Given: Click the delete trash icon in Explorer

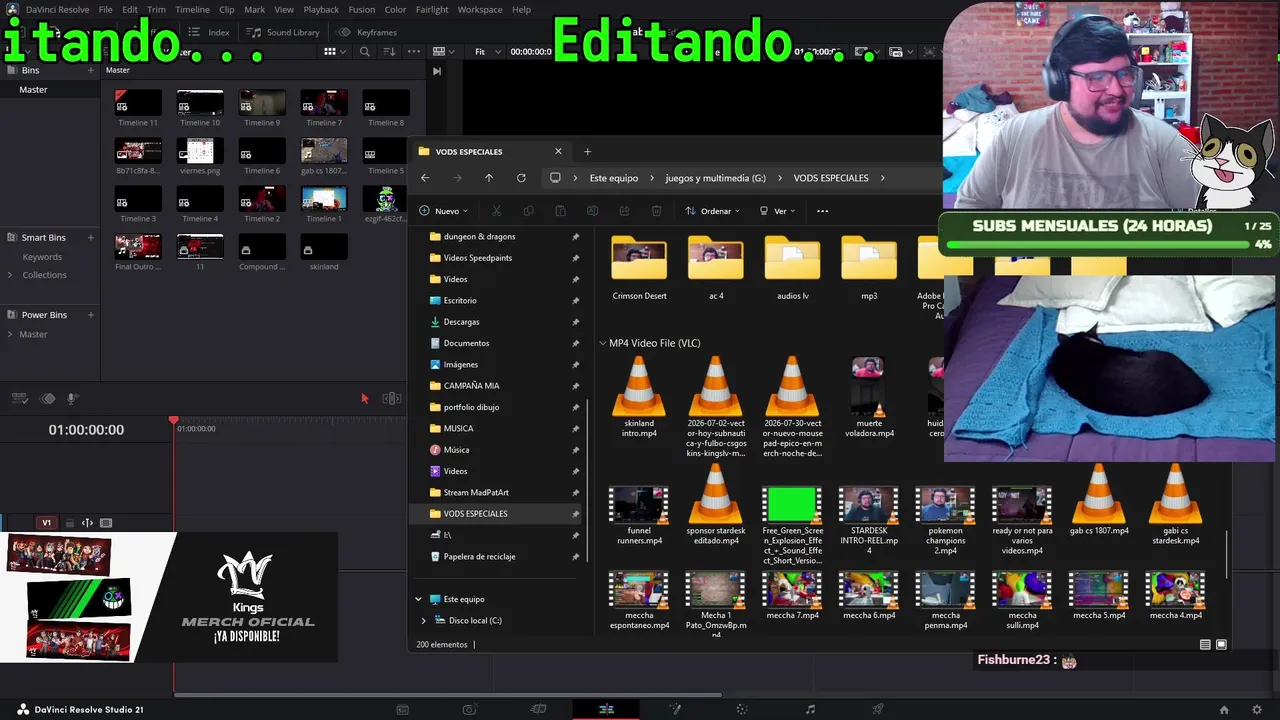Looking at the screenshot, I should click(x=656, y=211).
